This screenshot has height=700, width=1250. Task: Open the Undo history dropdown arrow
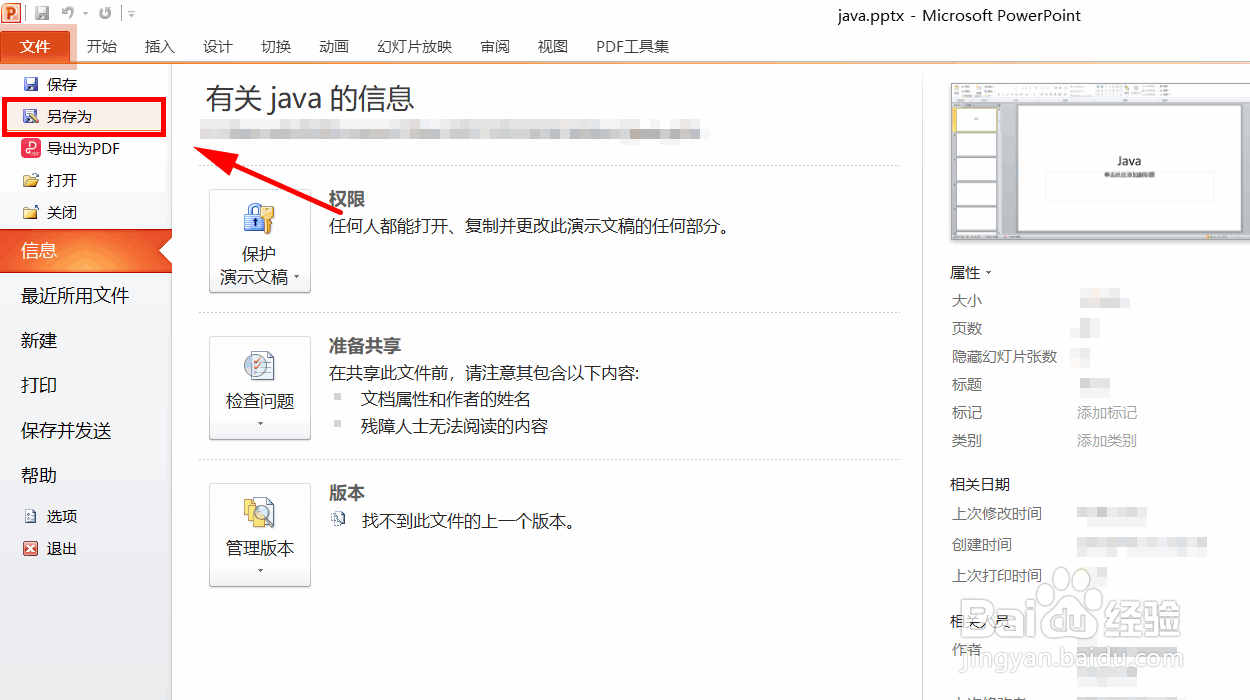pos(84,14)
